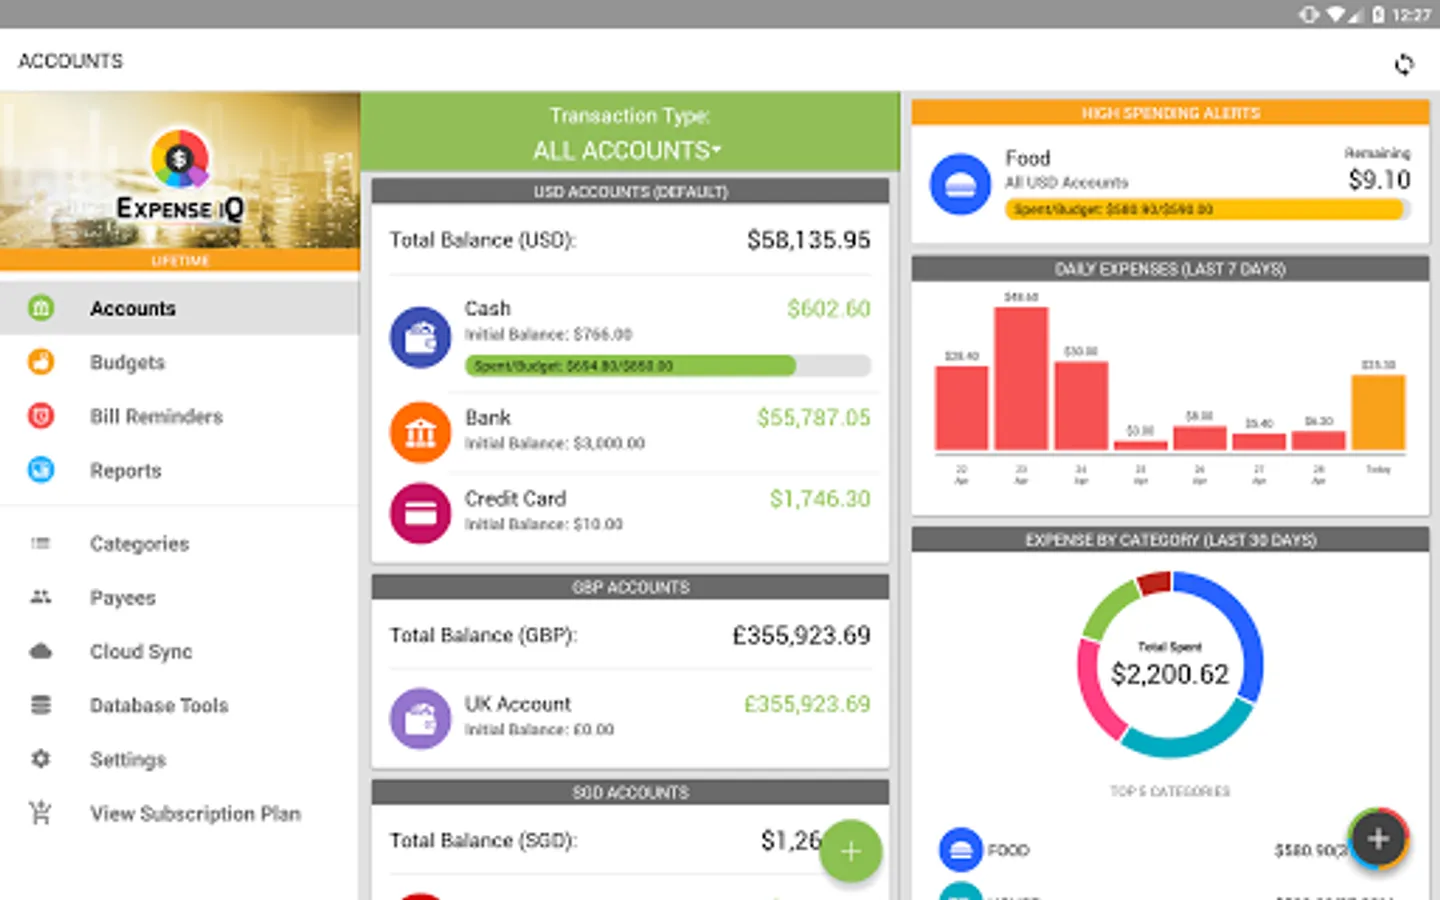Tap Bank Initial Balance $3,000.00 text
1440x900 pixels.
(x=555, y=443)
